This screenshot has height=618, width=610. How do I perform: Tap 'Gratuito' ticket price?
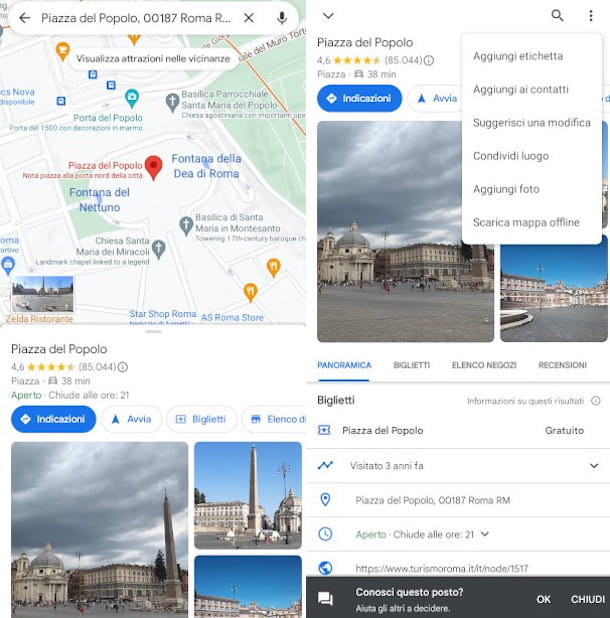(564, 430)
